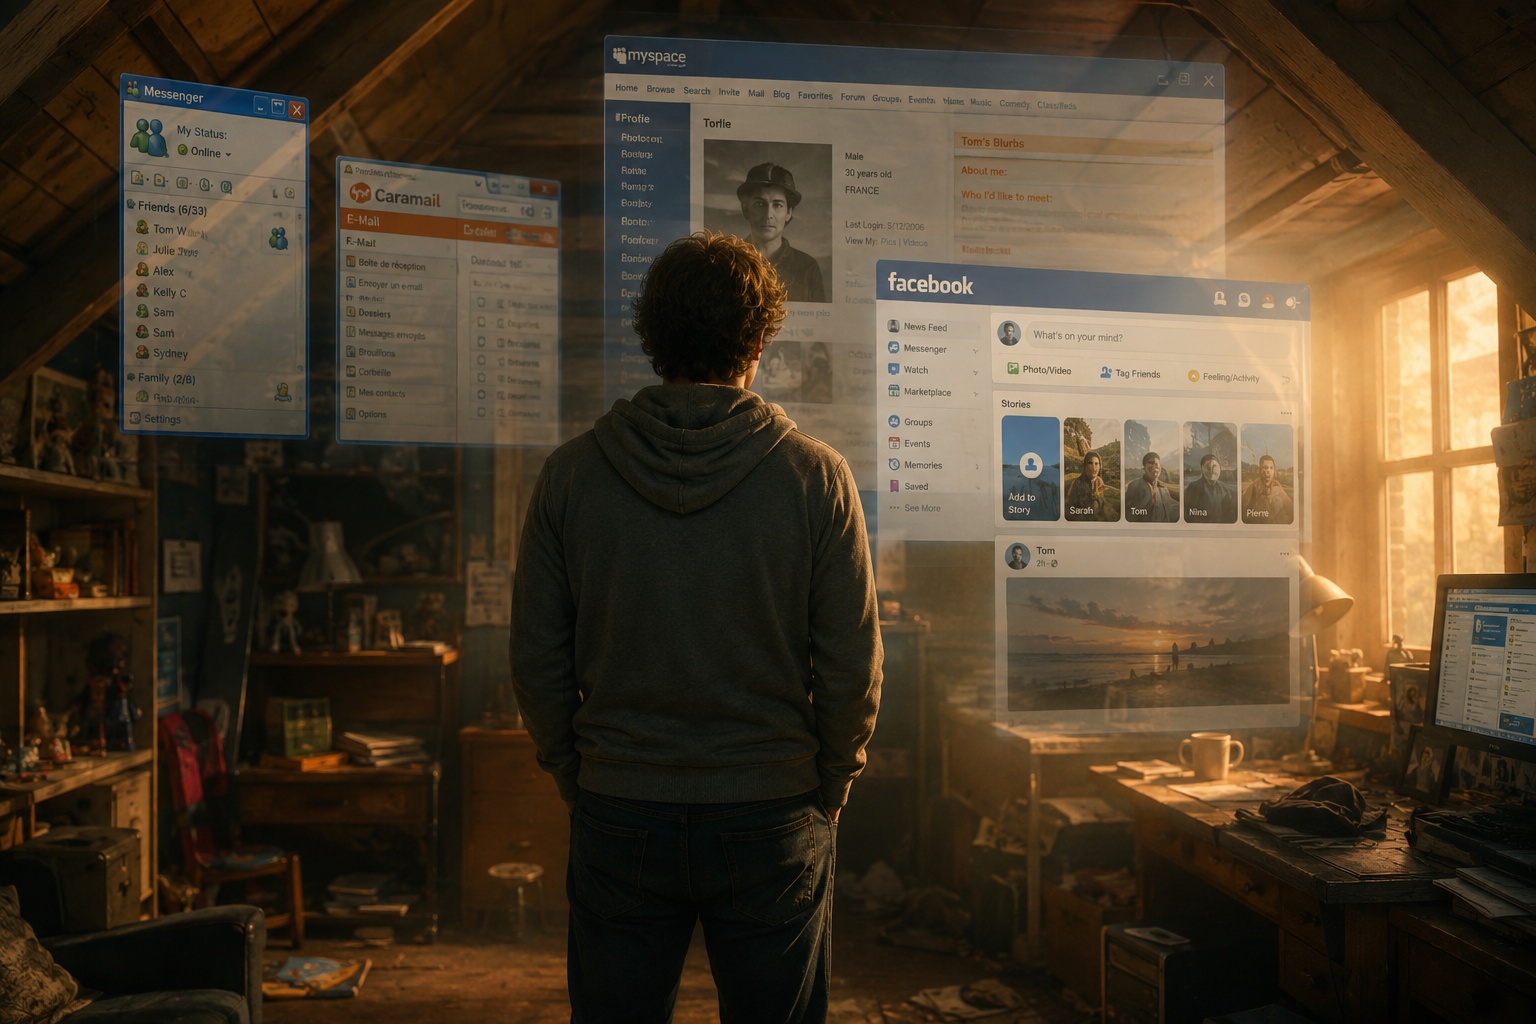This screenshot has height=1024, width=1536.
Task: Click the magnifier search icon in Messenger toolbar
Action: (226, 186)
